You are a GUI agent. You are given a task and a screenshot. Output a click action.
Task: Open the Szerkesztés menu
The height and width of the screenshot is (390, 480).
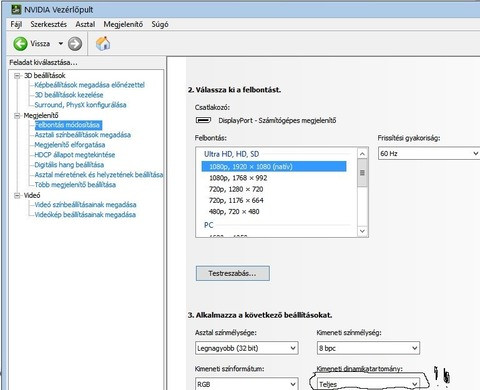(x=49, y=24)
